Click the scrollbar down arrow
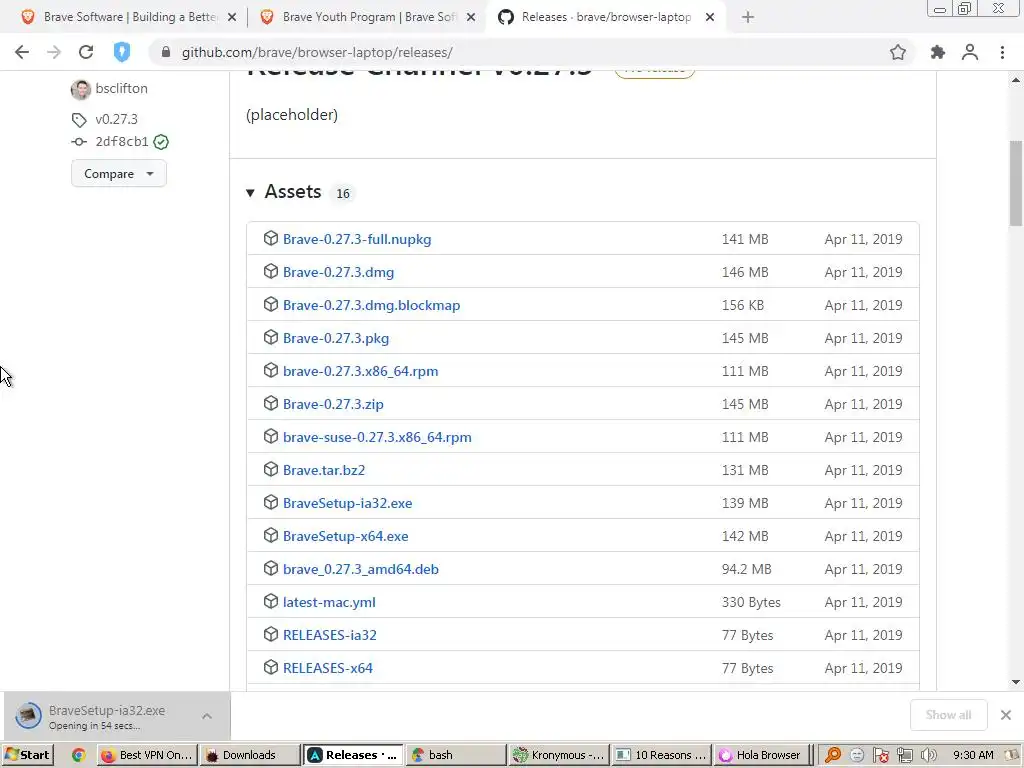 tap(1016, 682)
